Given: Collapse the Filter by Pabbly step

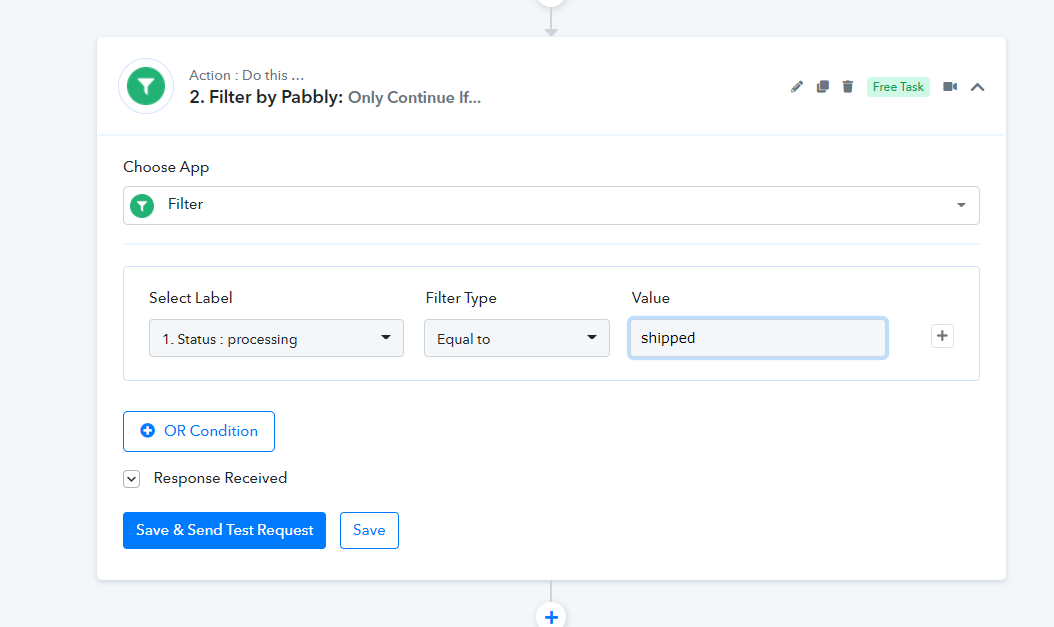Looking at the screenshot, I should click(978, 87).
